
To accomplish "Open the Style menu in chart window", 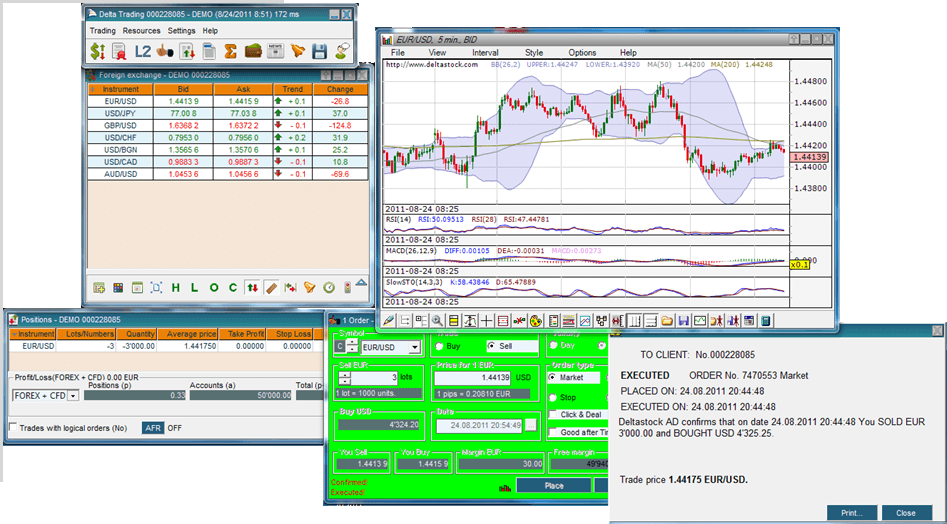I will point(534,53).
